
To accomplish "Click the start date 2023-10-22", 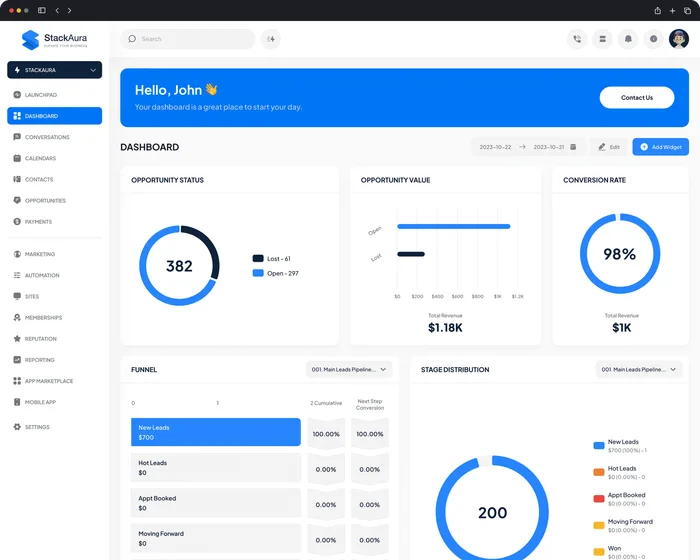I will coord(495,147).
